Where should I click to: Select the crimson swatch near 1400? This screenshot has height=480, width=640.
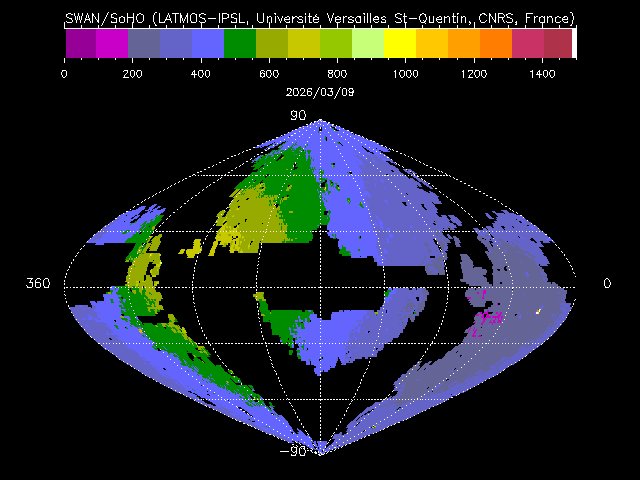[x=527, y=43]
